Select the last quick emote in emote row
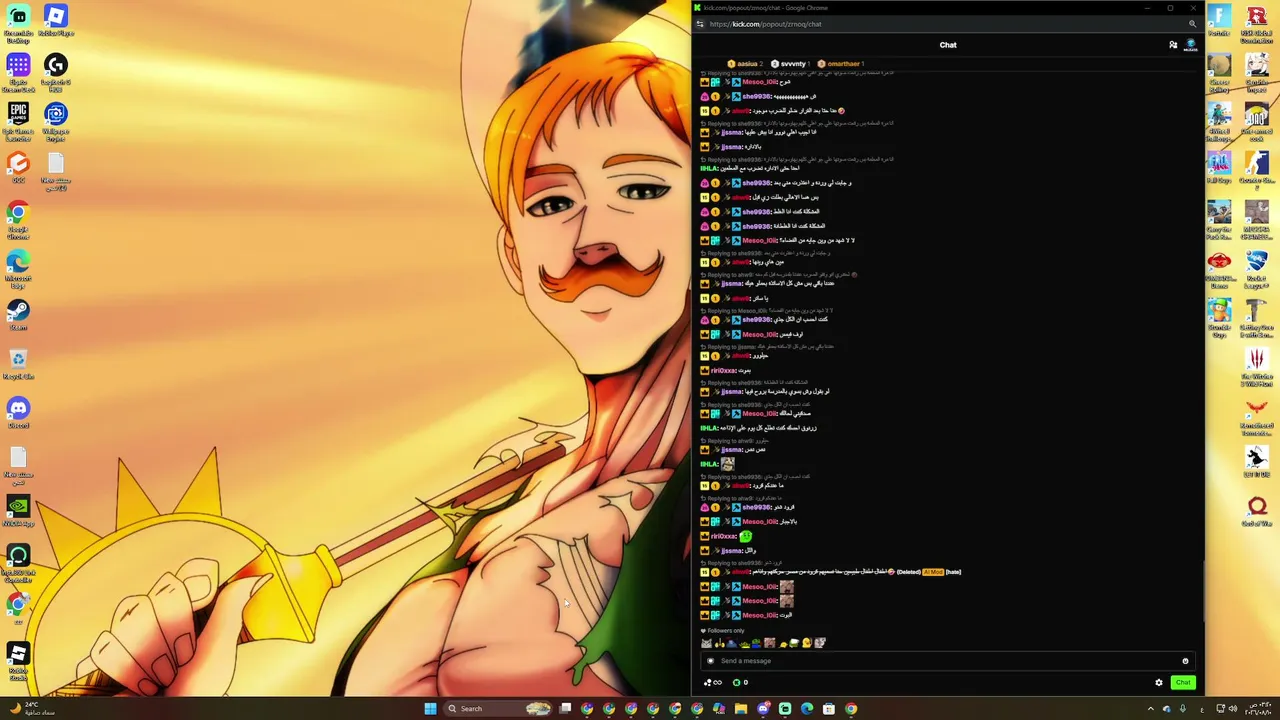 point(820,643)
